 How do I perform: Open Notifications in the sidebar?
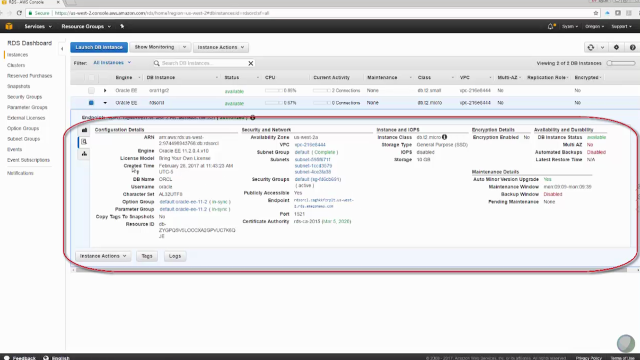tap(20, 173)
